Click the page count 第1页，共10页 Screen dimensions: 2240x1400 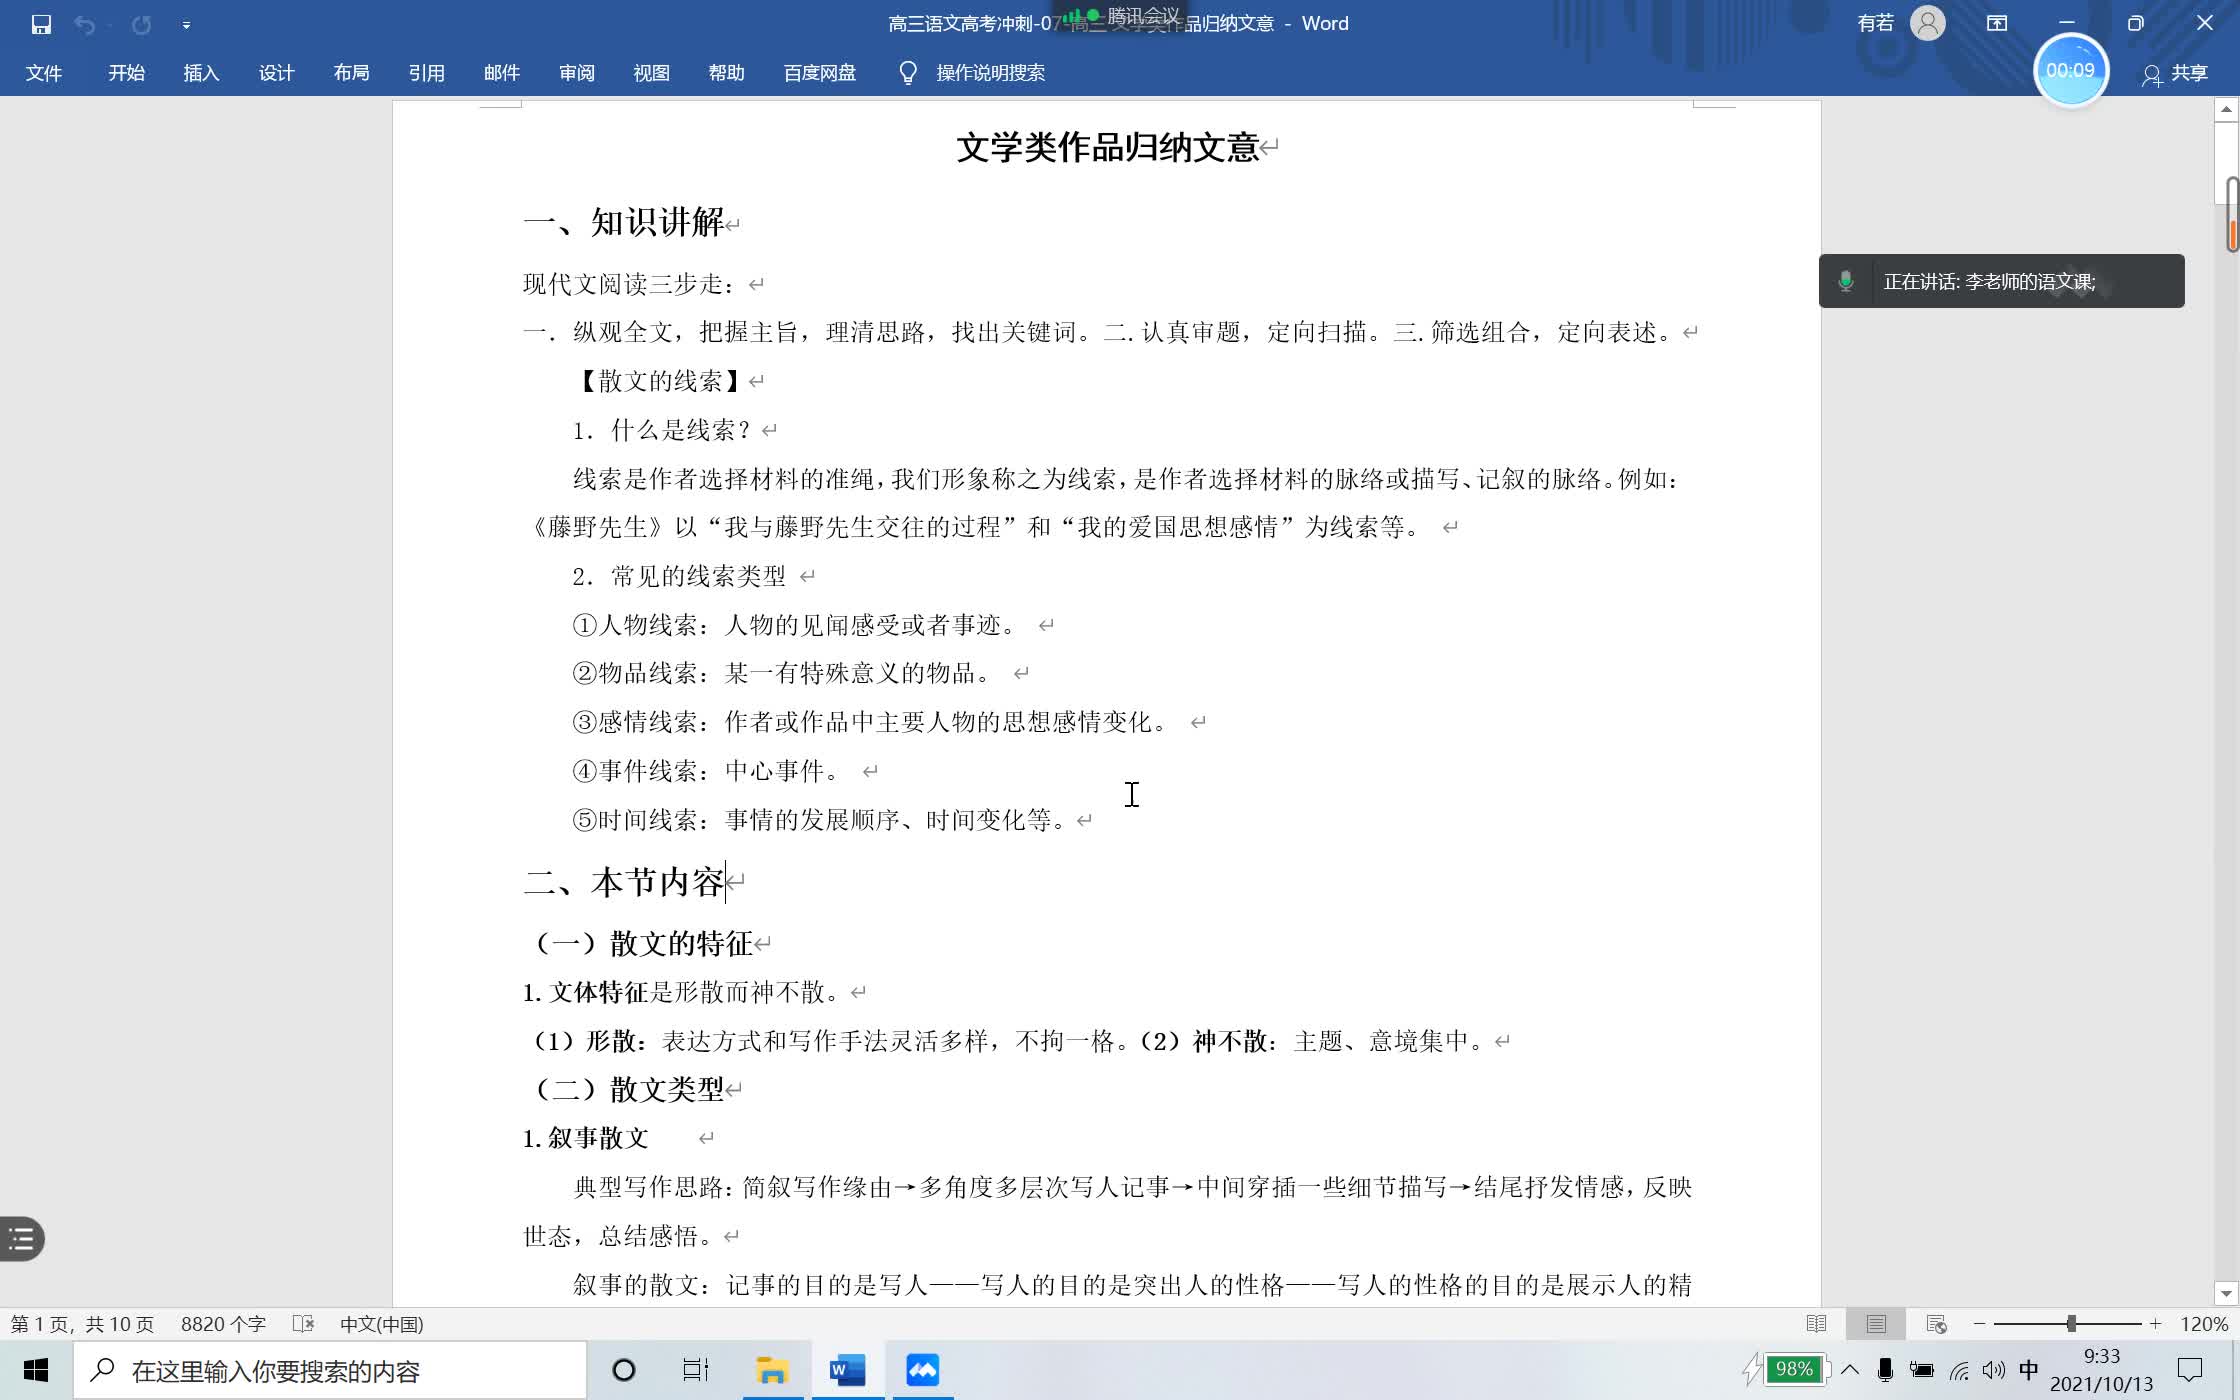pyautogui.click(x=82, y=1324)
